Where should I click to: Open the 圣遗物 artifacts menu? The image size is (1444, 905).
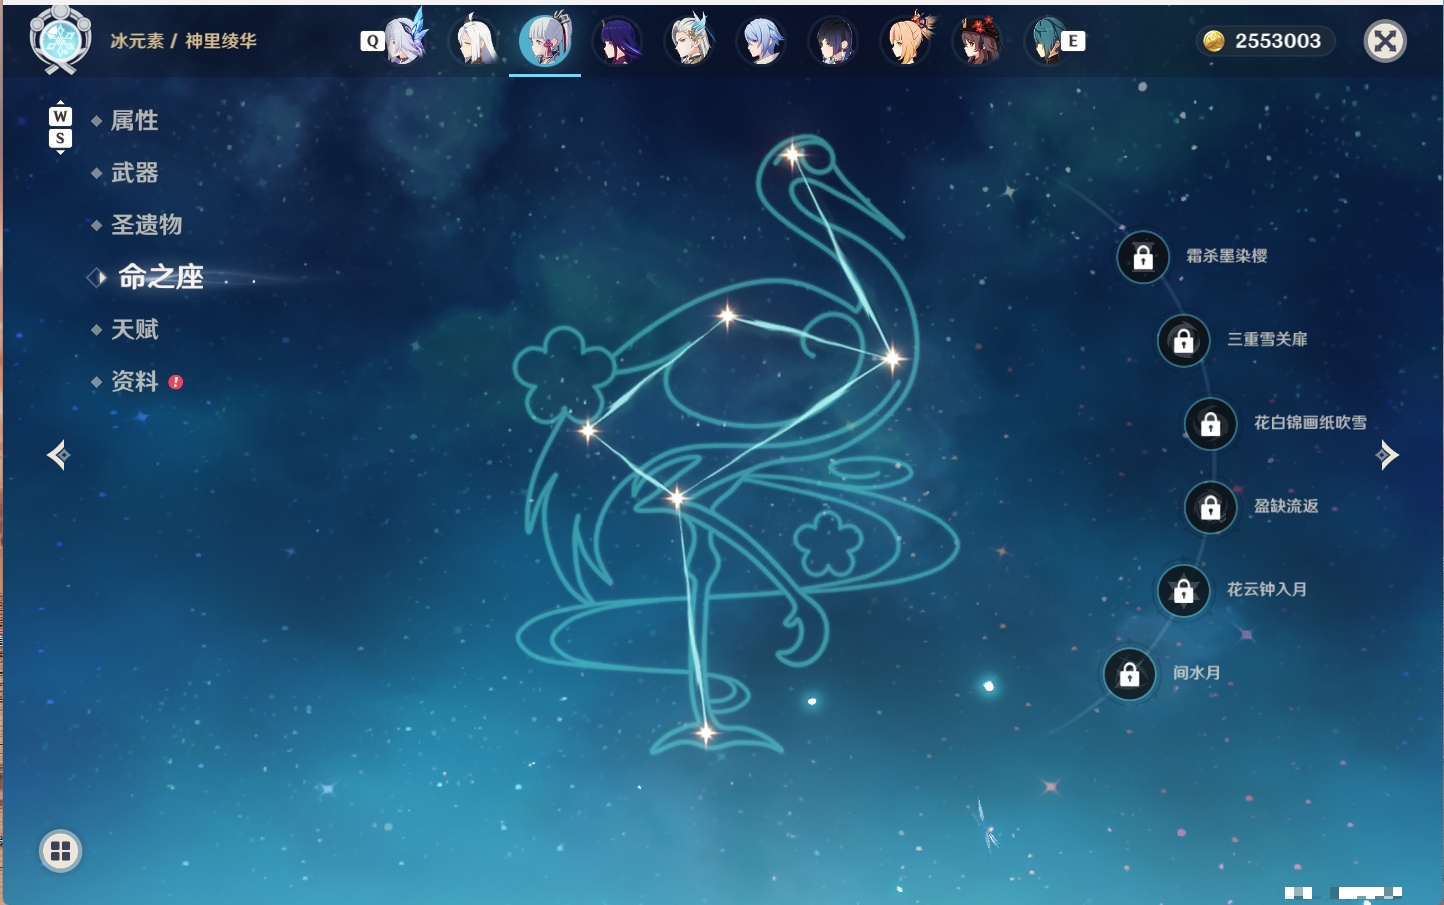point(146,225)
